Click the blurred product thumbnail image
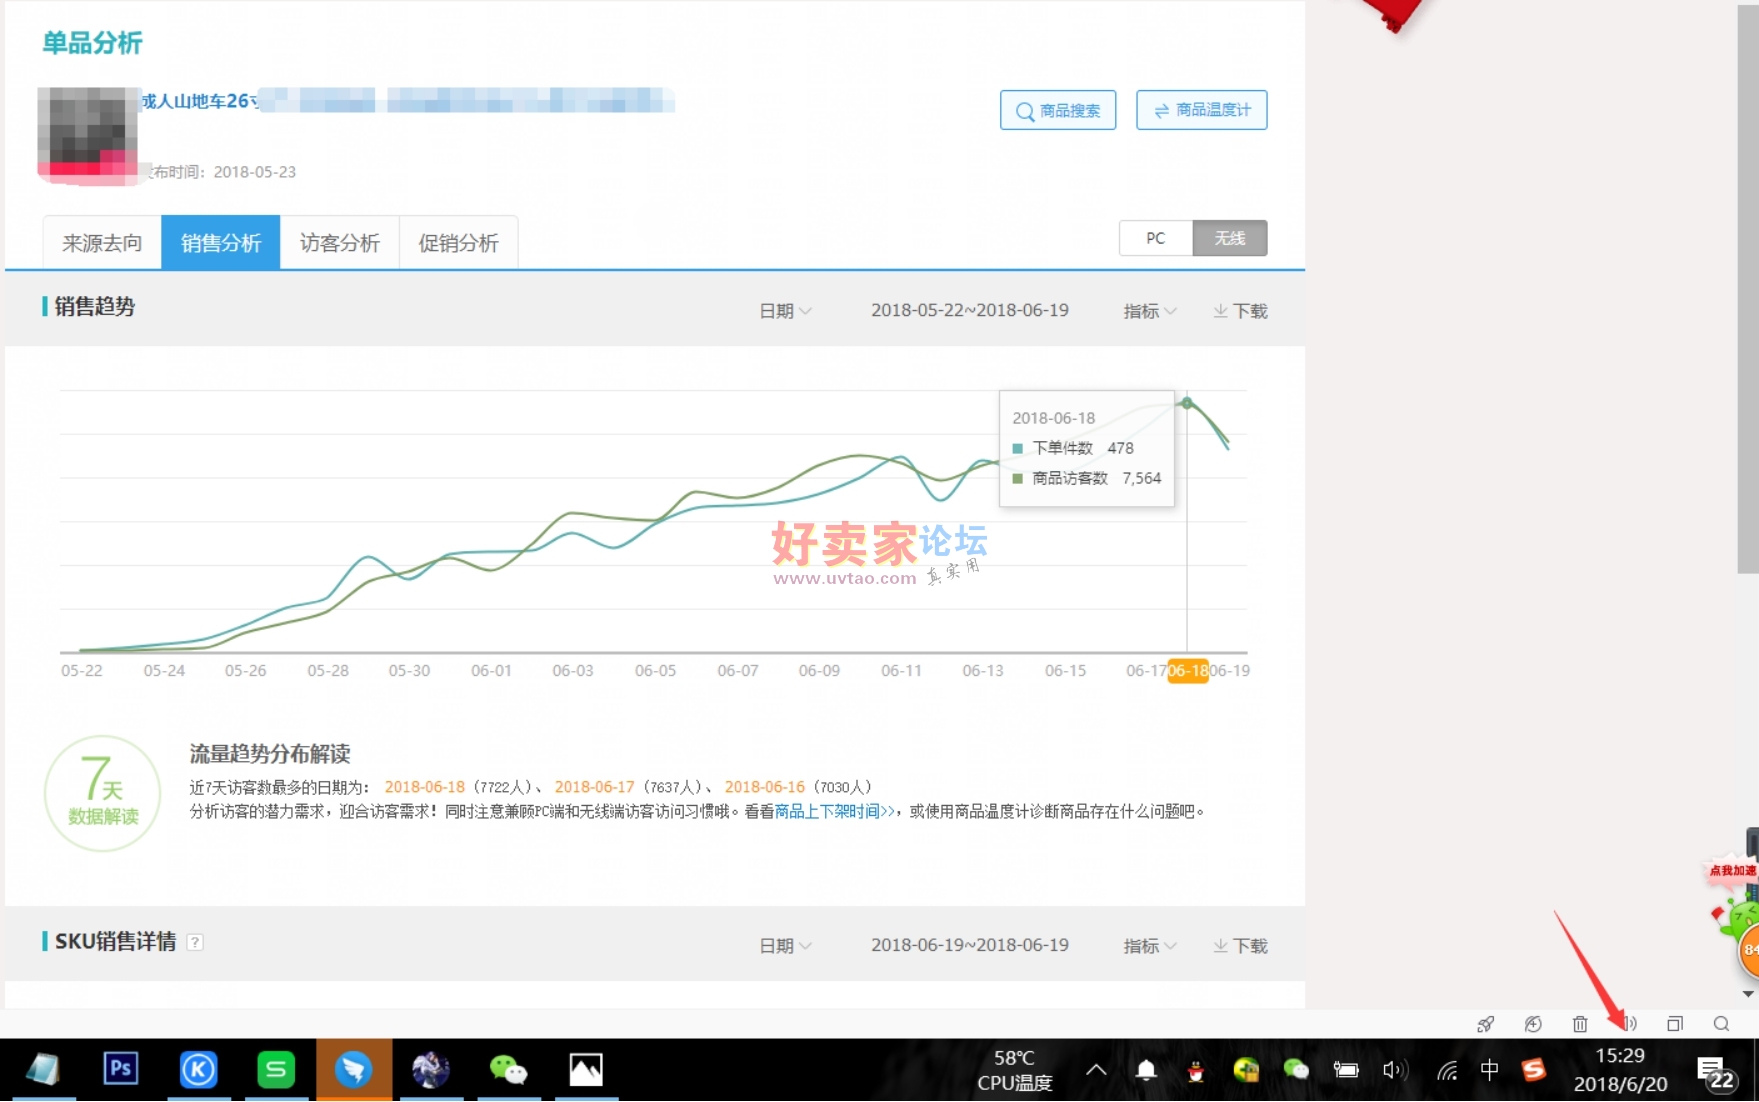 pos(88,135)
